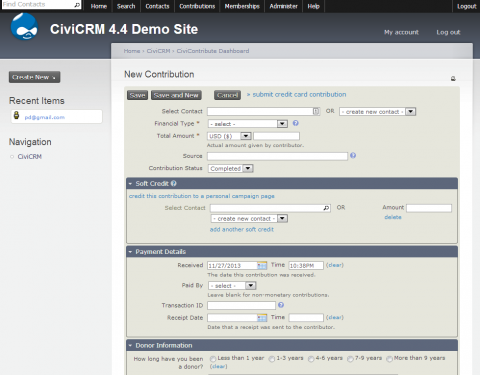Click the help icon beside Source field
This screenshot has height=375, width=480.
(x=353, y=155)
